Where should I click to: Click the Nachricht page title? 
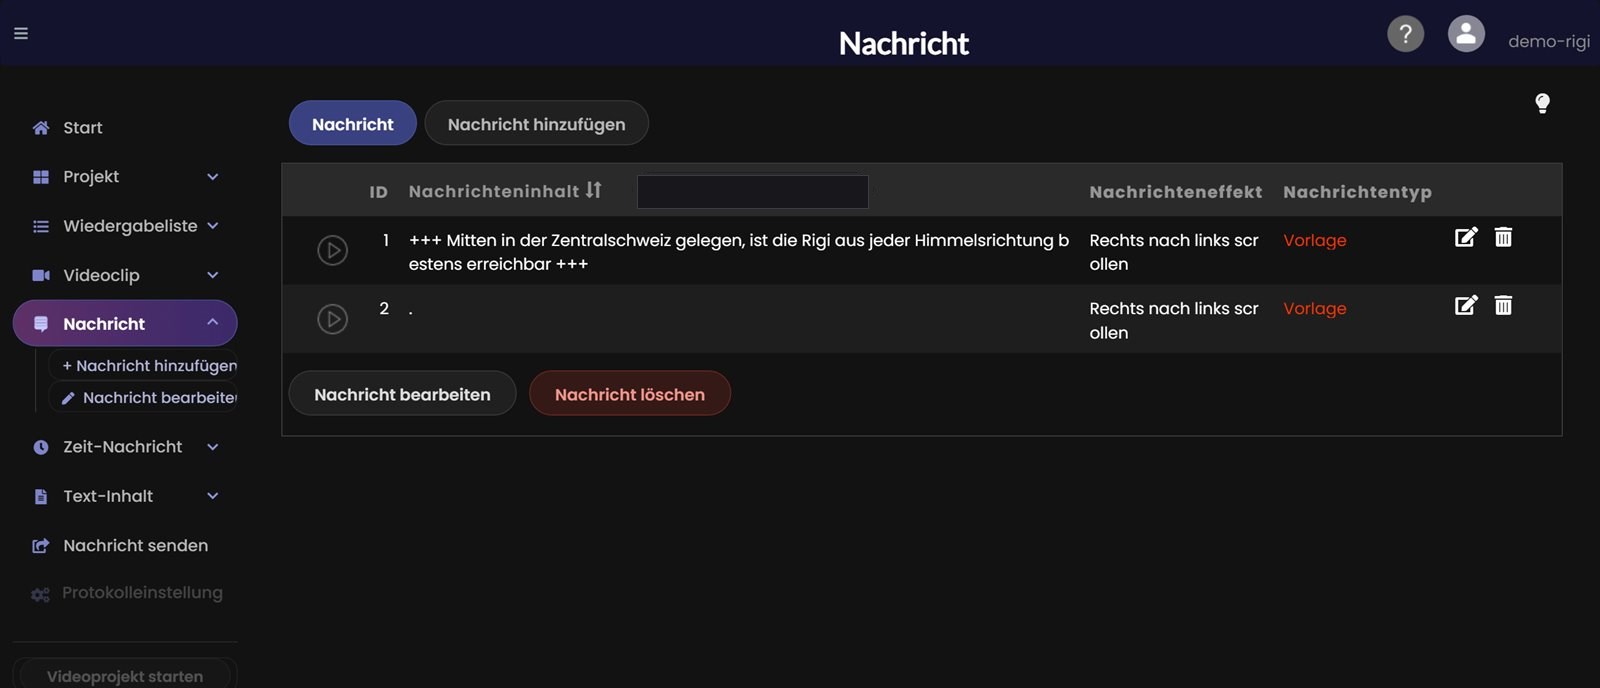pyautogui.click(x=903, y=43)
